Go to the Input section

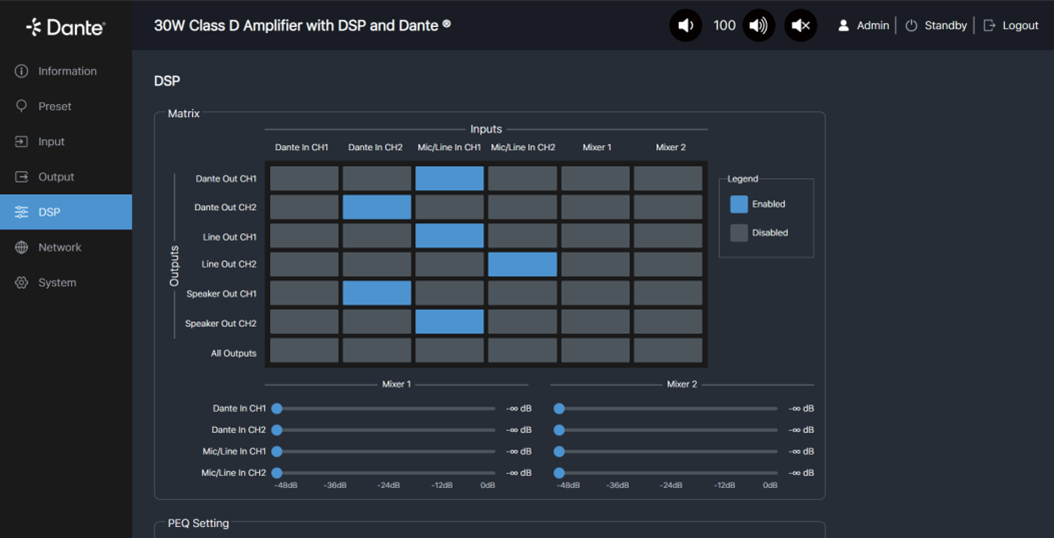(51, 142)
